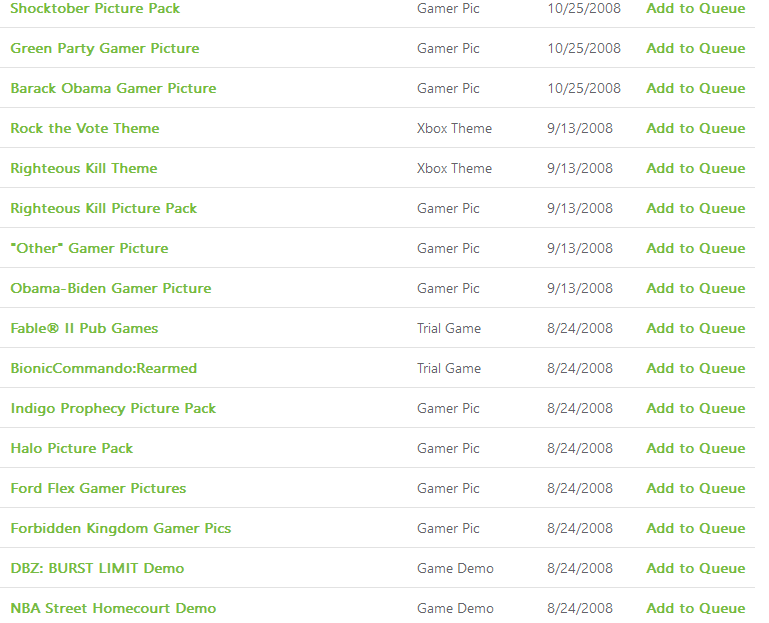Add Halo Picture Pack to queue
The image size is (769, 623).
pyautogui.click(x=695, y=448)
